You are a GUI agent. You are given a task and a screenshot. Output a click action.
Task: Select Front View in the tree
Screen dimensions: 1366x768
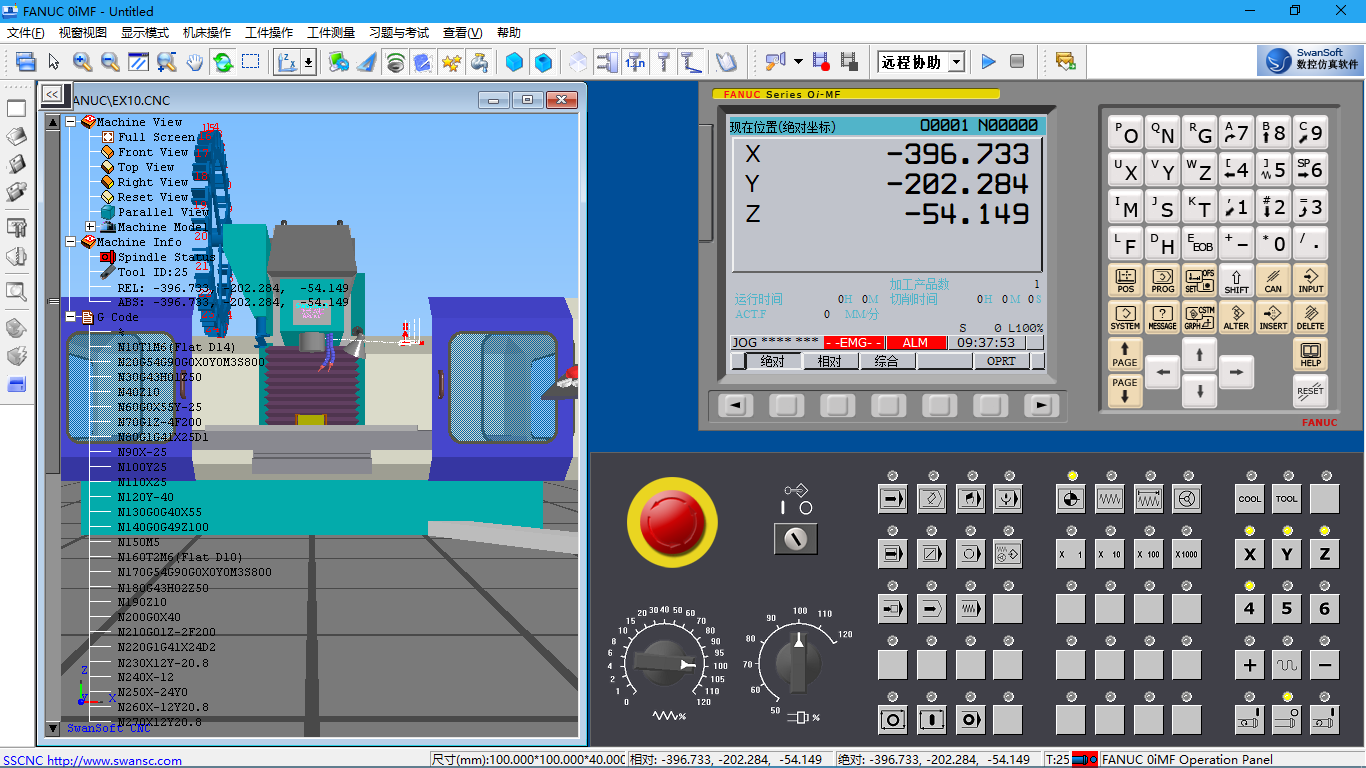point(153,152)
